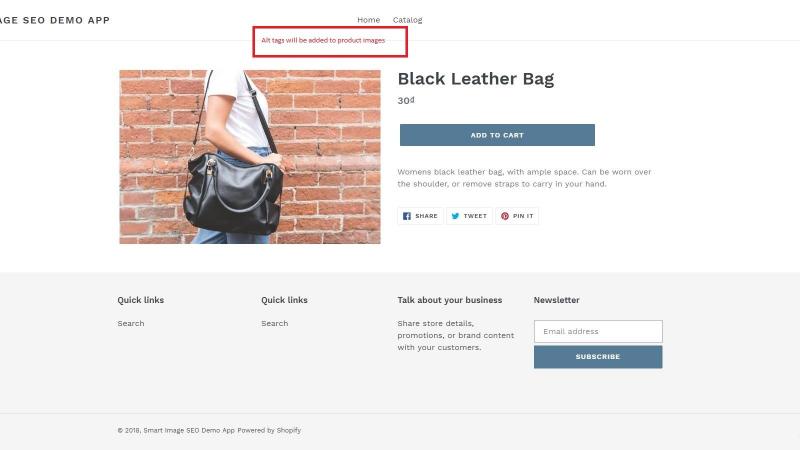The height and width of the screenshot is (450, 800).
Task: Open Search under the second Quick links column
Action: pyautogui.click(x=274, y=323)
